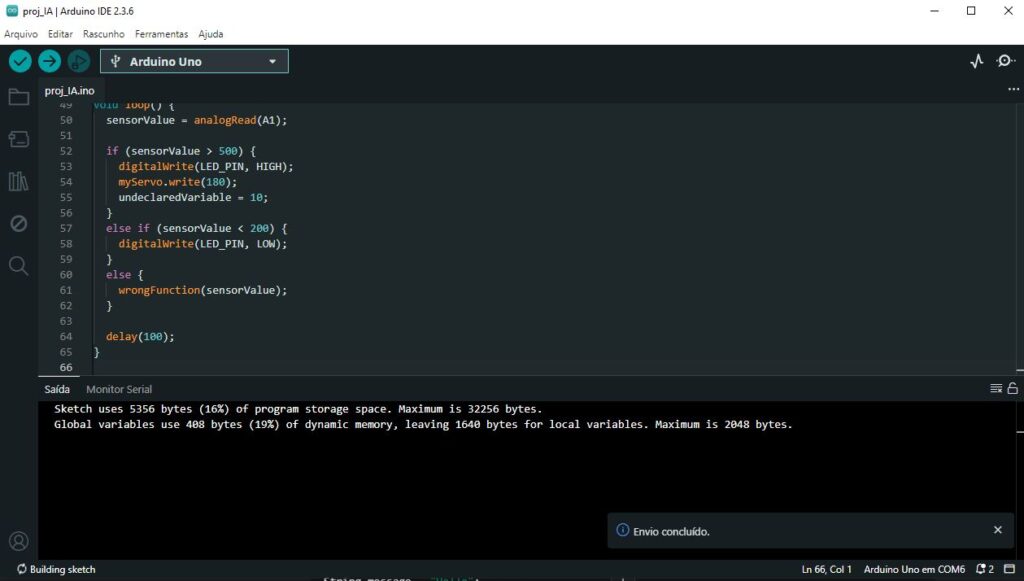Toggle the output panel lock icon
This screenshot has width=1024, height=581.
click(1012, 389)
